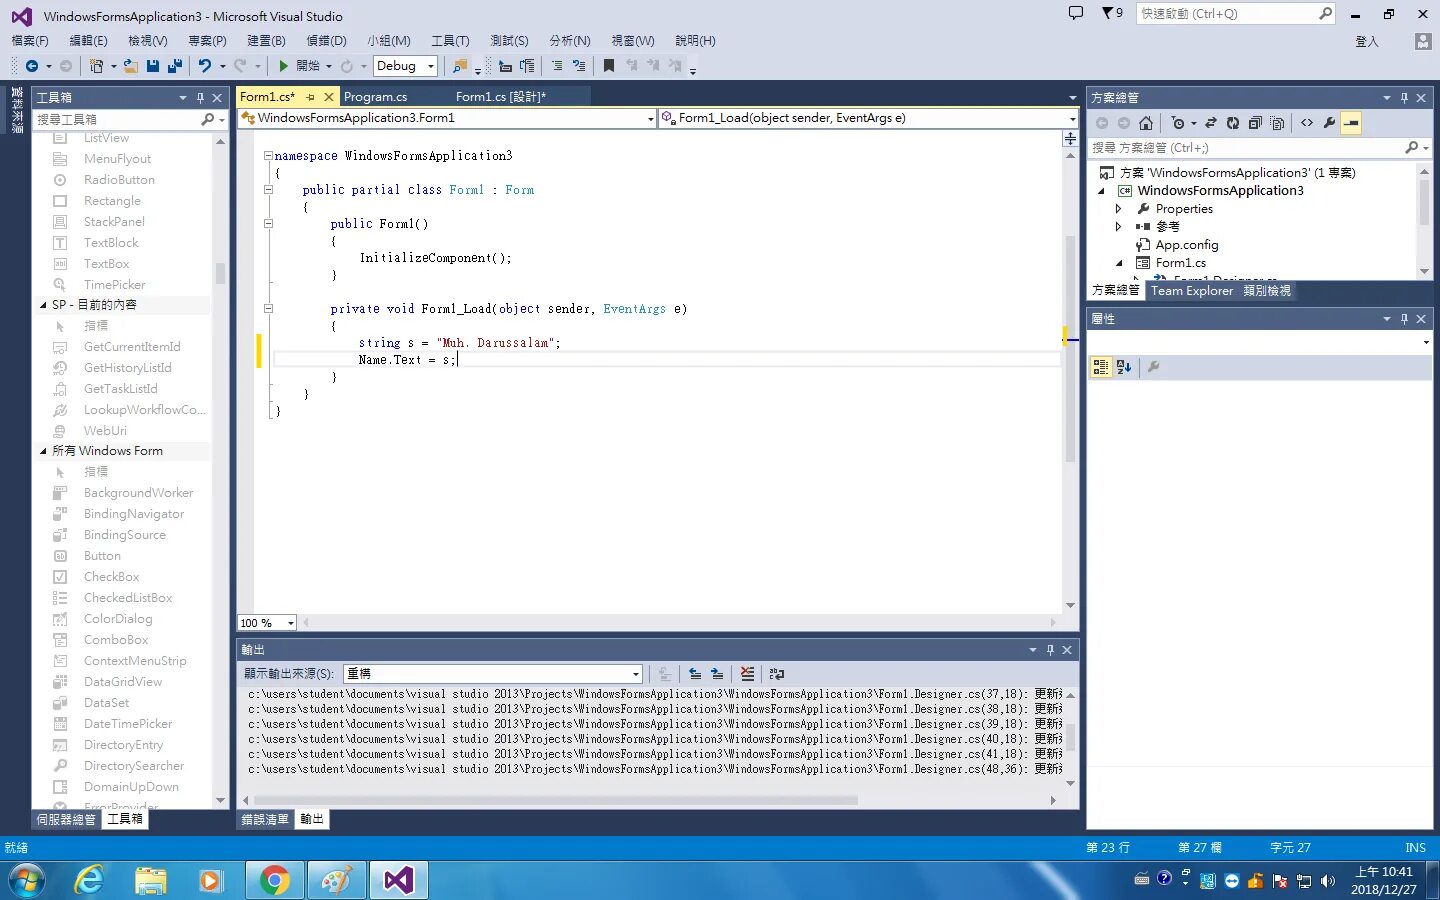Refresh Solution Explorer with the circular arrows icon
Screen dimensions: 1440x900
pyautogui.click(x=1233, y=123)
